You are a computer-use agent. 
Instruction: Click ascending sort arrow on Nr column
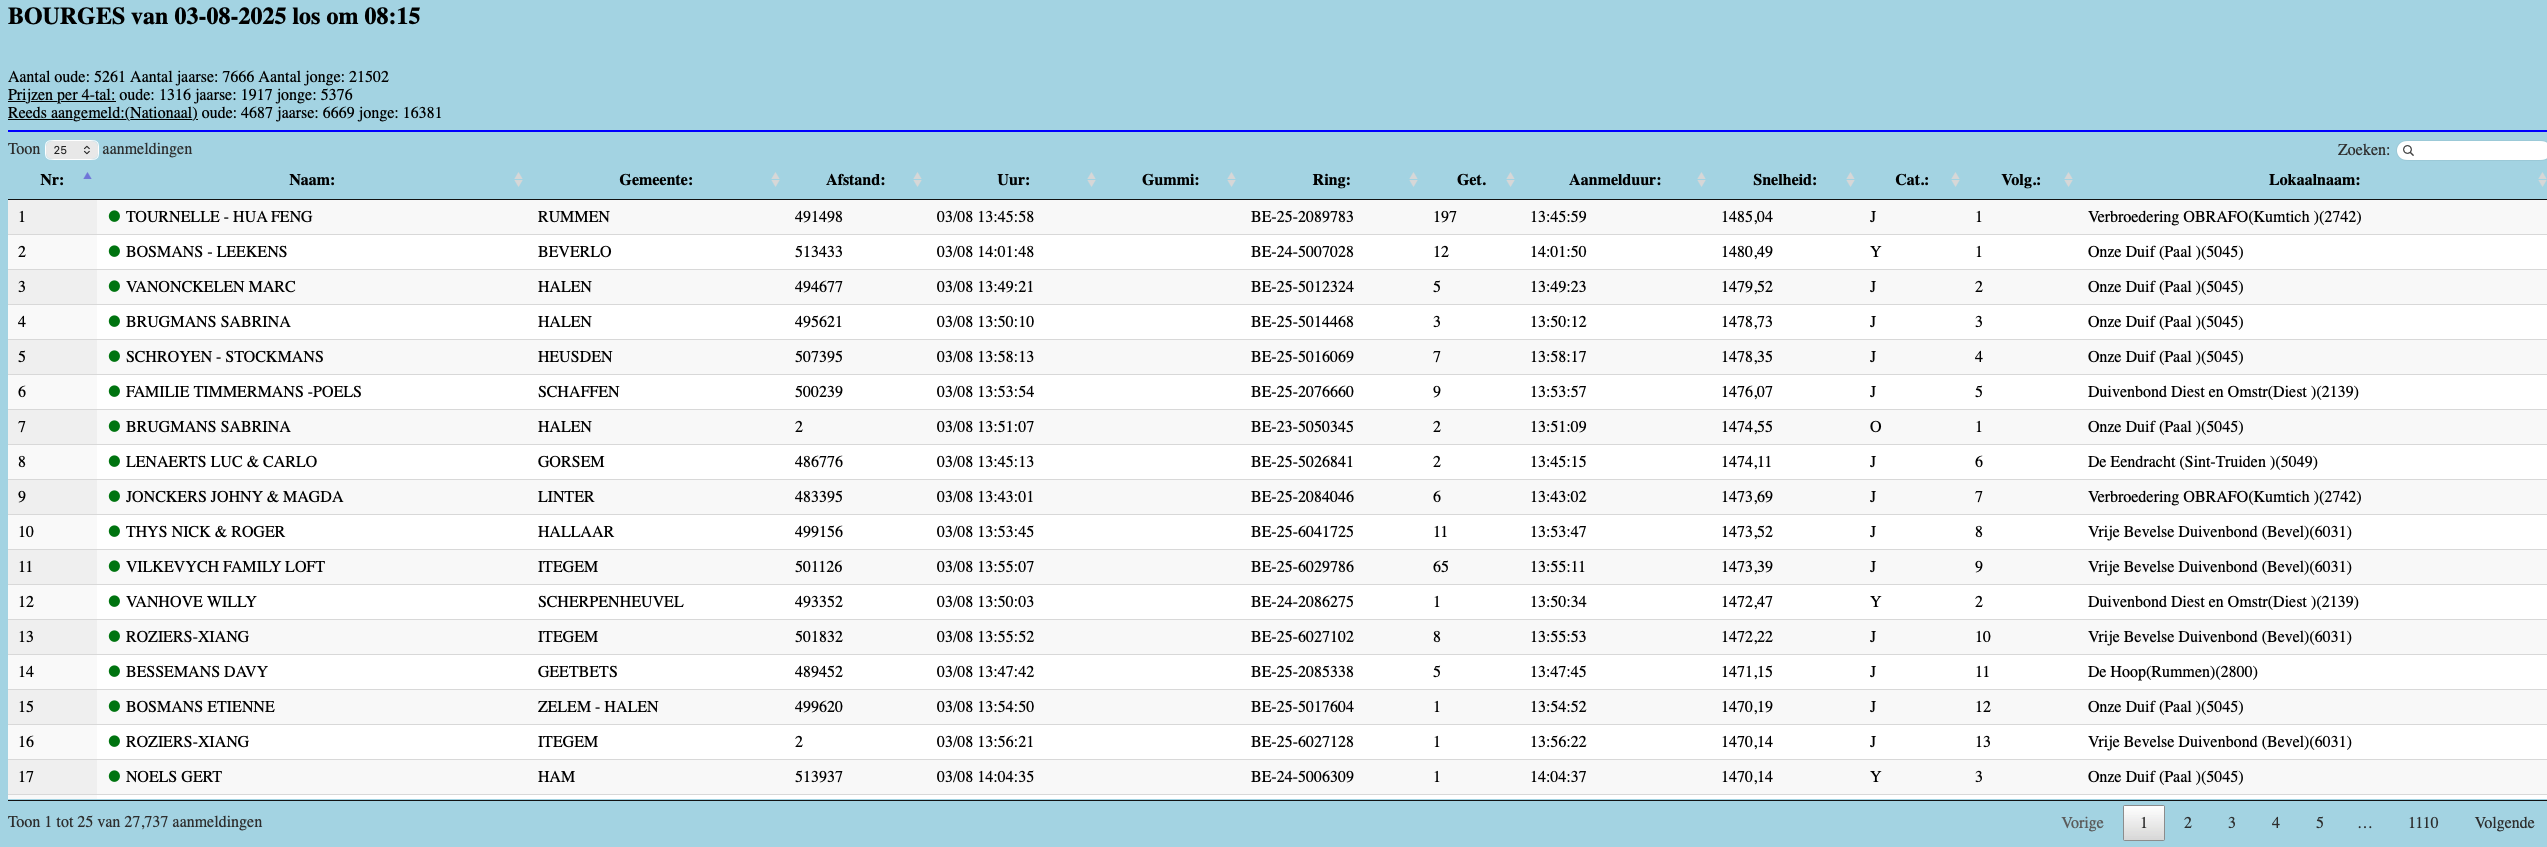tap(87, 177)
